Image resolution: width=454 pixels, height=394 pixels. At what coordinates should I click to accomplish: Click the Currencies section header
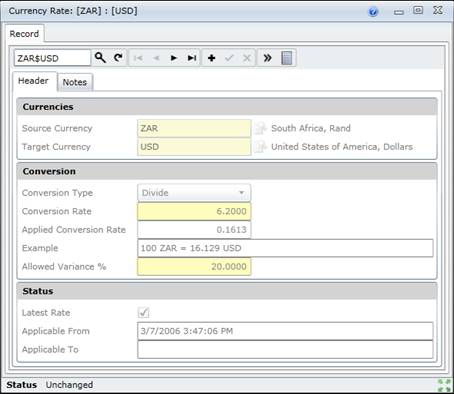(227, 107)
